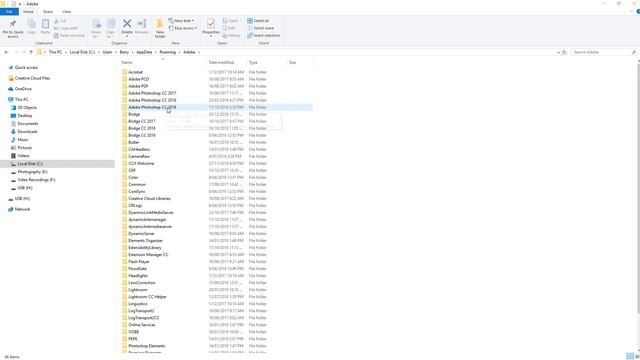
Task: Open the address bar history dropdown
Action: click(x=558, y=52)
